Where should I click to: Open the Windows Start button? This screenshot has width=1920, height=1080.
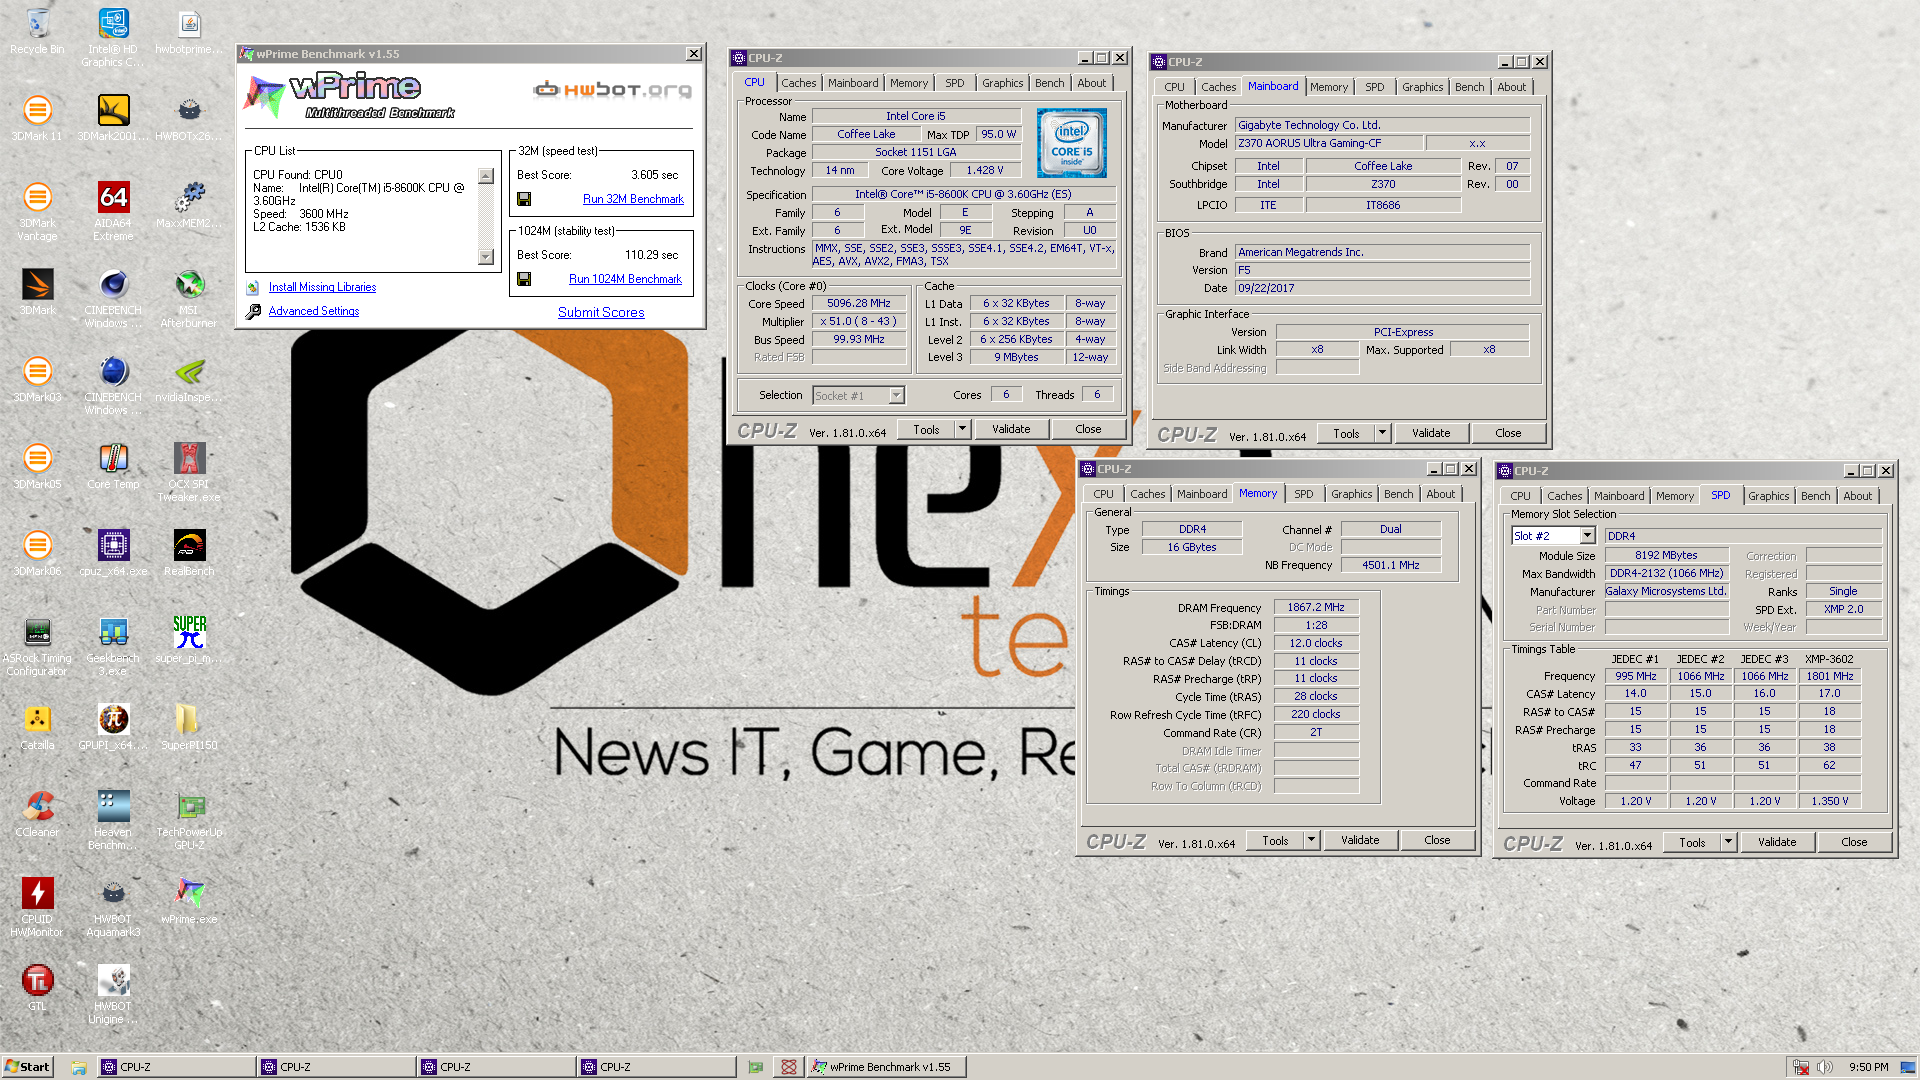[x=27, y=1067]
